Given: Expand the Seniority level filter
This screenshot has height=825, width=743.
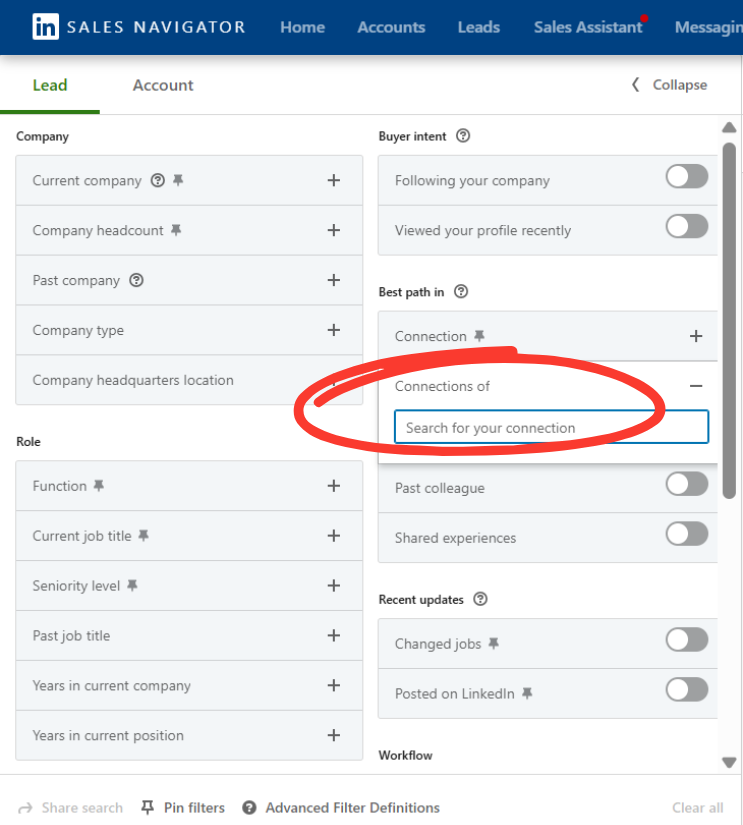Looking at the screenshot, I should click(x=334, y=585).
